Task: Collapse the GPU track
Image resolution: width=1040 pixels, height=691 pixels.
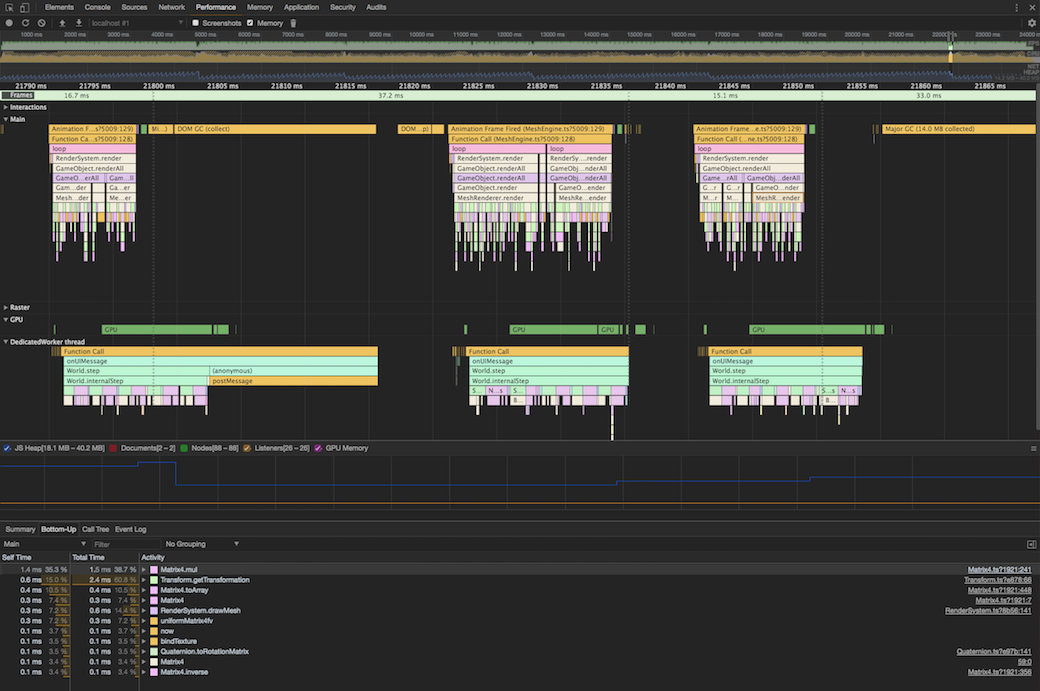Action: [x=5, y=320]
